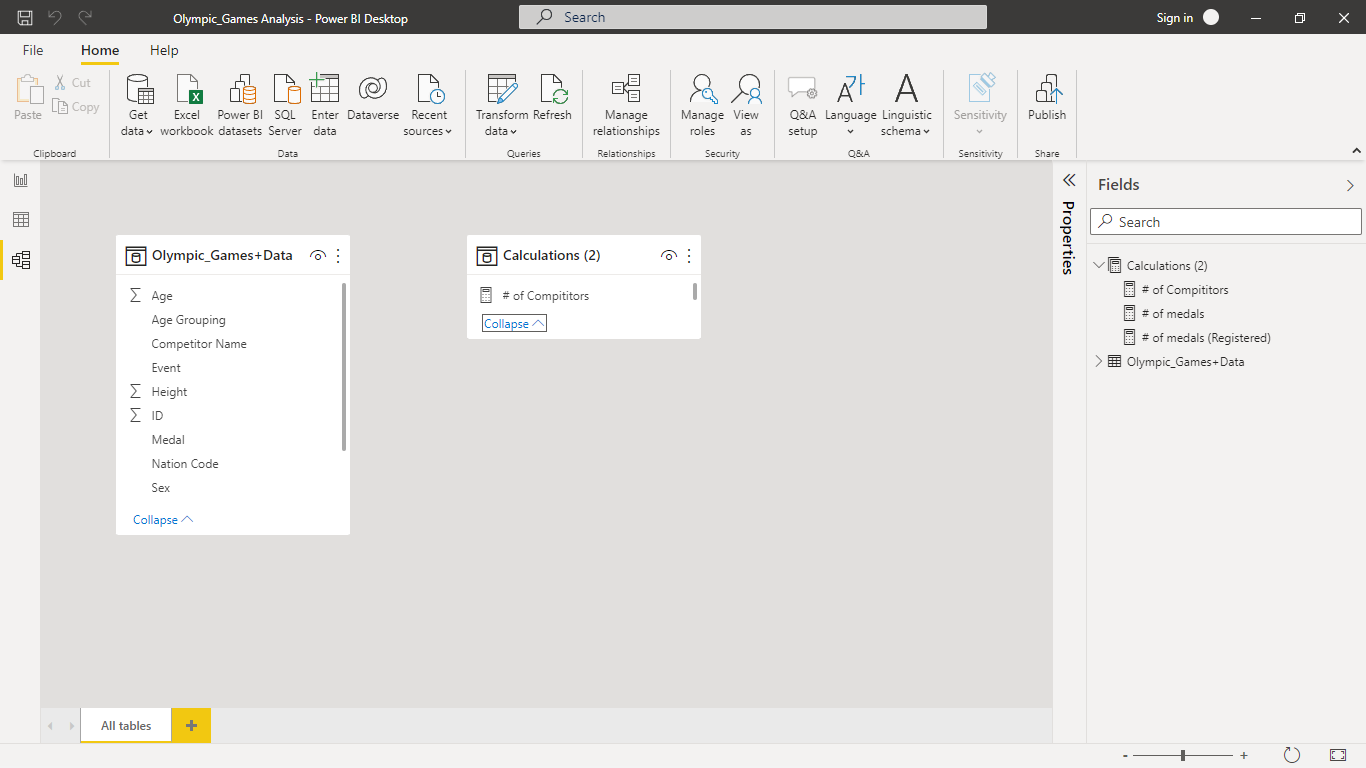The image size is (1366, 768).
Task: Open Manage relationships
Action: (x=625, y=104)
